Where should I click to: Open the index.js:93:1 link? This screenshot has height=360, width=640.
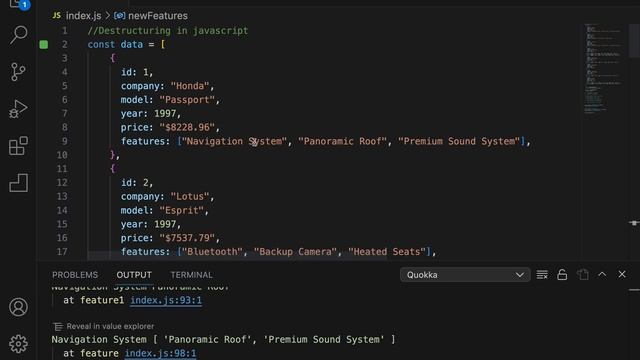point(166,300)
